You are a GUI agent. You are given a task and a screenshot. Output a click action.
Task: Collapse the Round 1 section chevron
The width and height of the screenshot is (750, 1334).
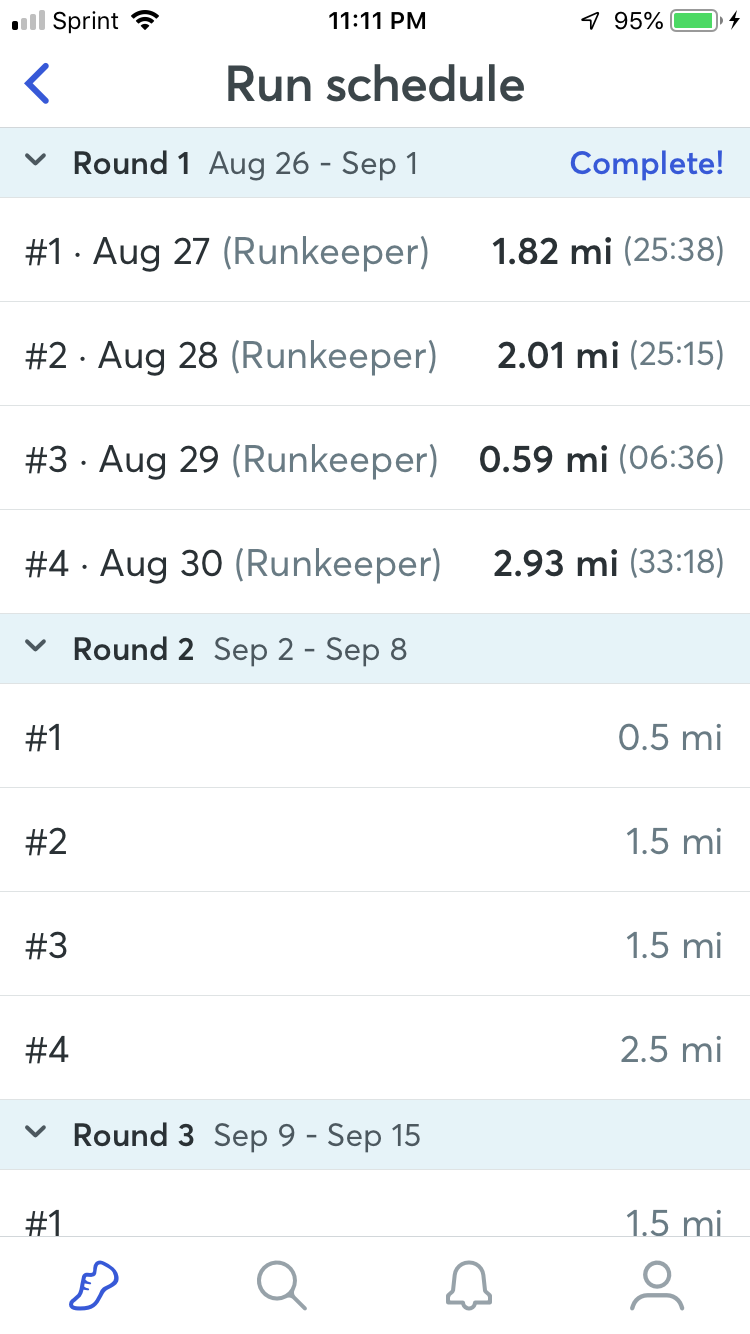36,160
